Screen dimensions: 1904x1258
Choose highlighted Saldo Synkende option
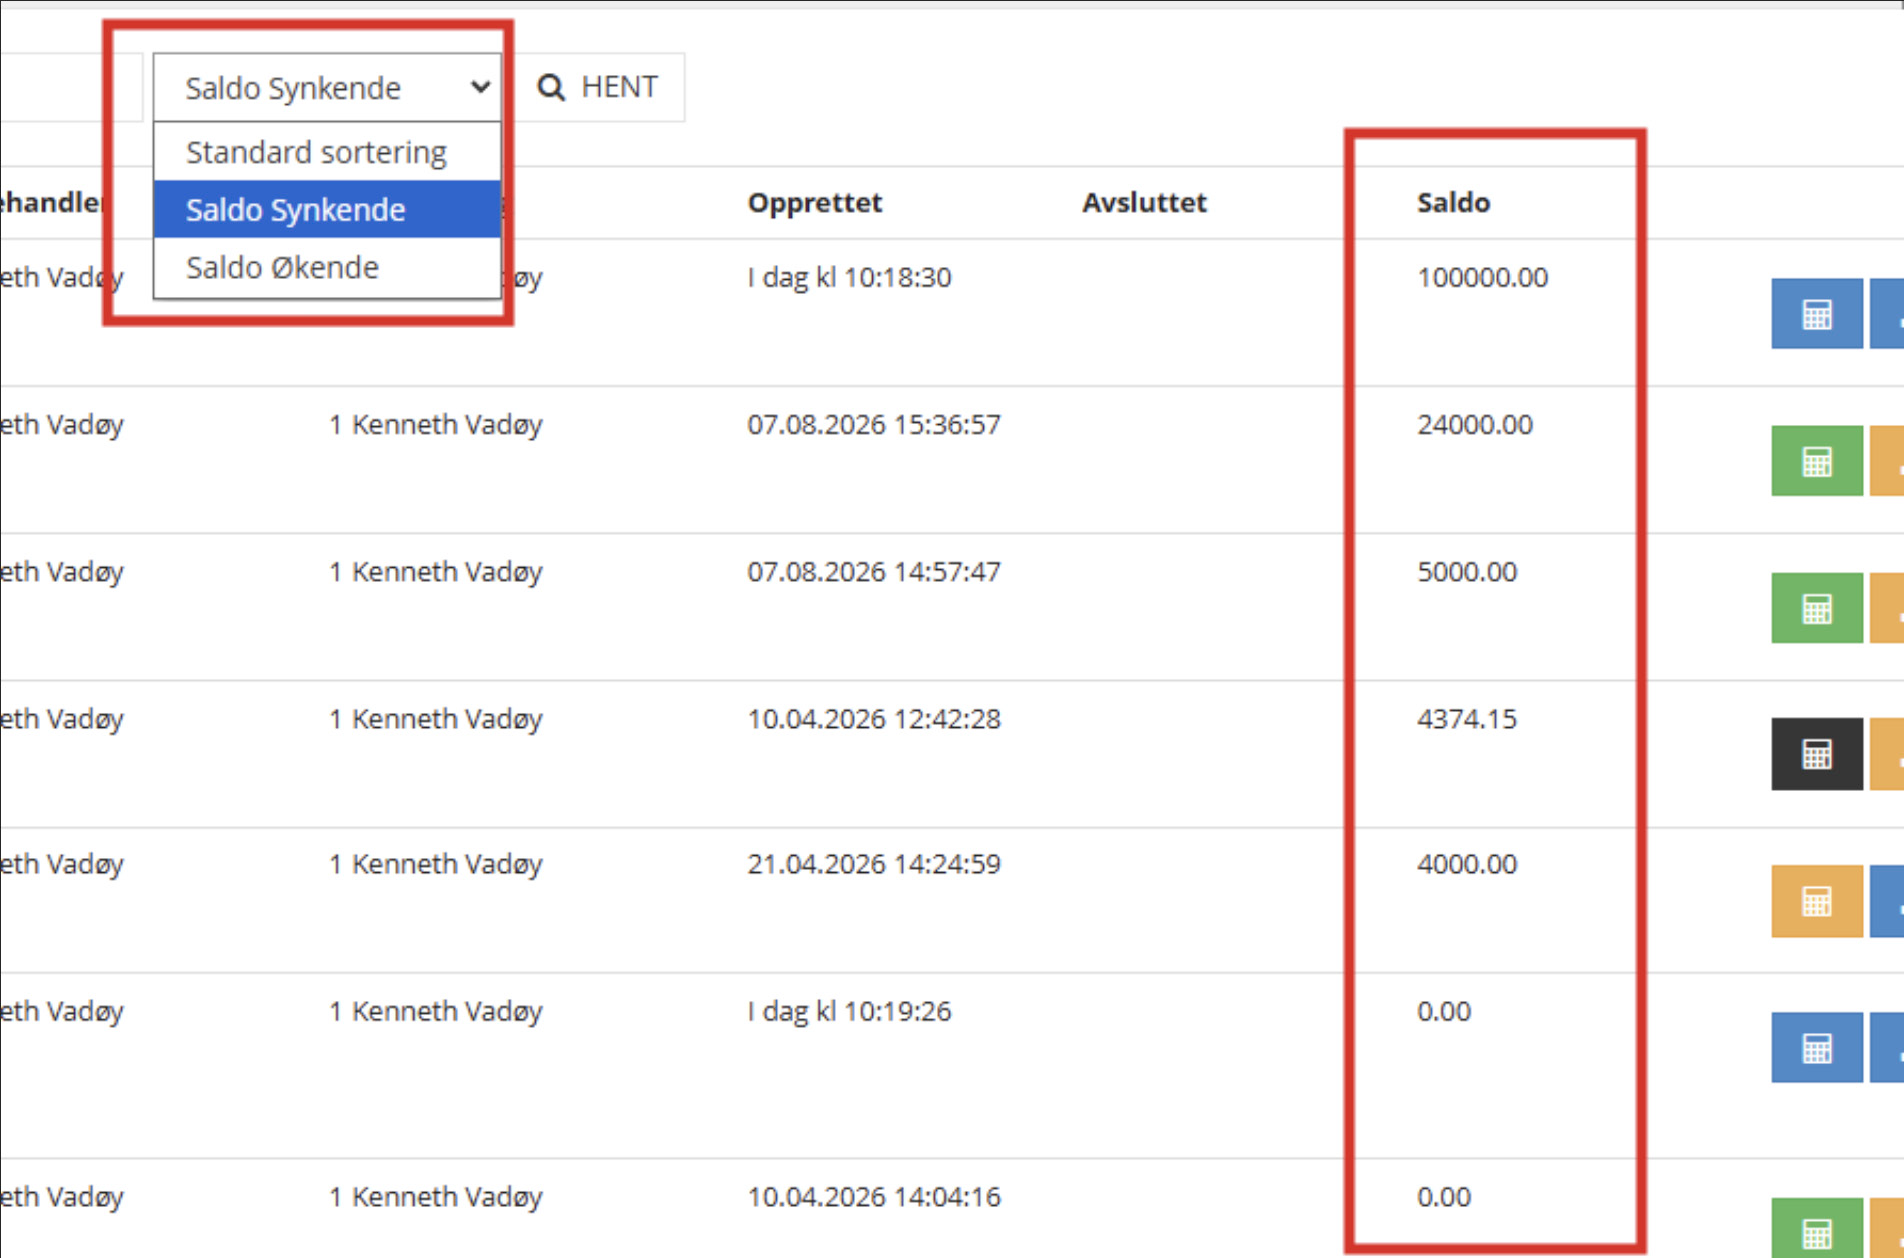pos(327,210)
